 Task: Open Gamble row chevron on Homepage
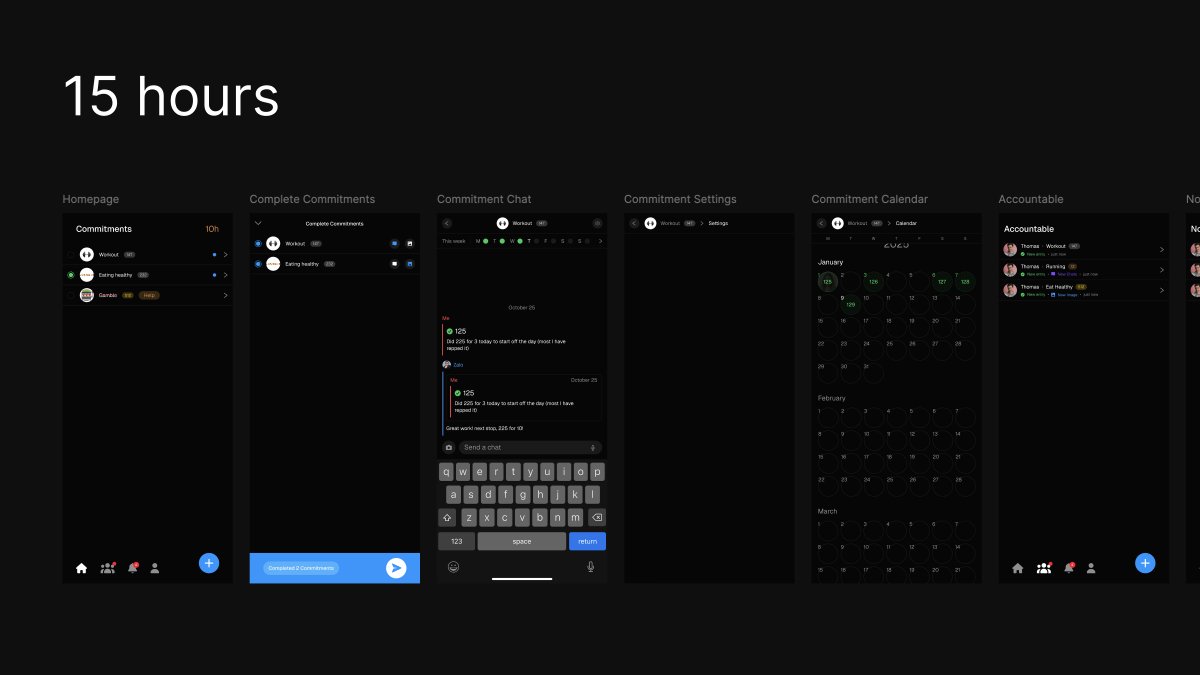225,295
